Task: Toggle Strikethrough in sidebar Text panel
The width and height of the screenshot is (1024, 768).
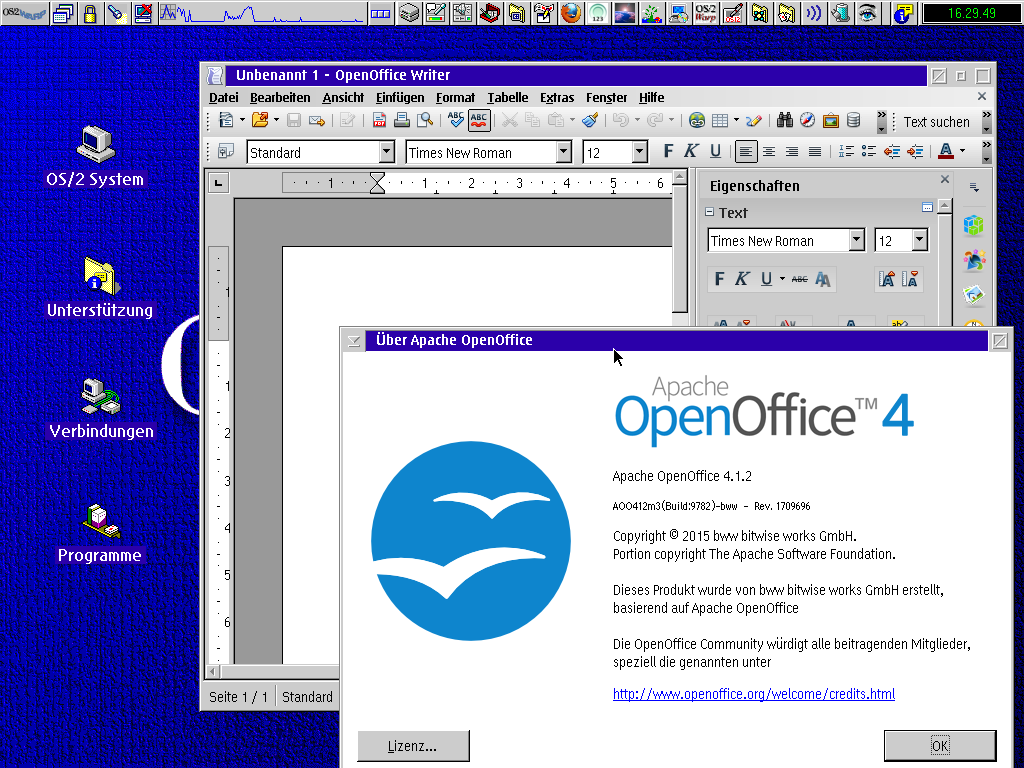Action: point(799,280)
